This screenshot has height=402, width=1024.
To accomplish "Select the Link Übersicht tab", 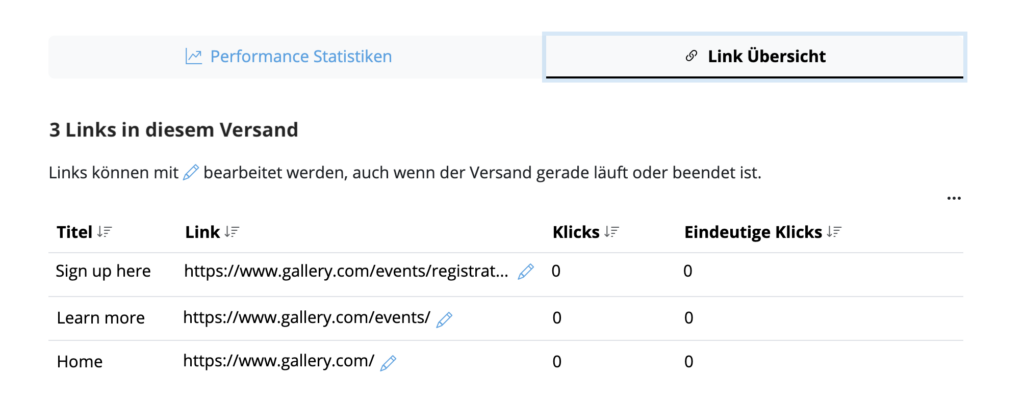I will 754,57.
